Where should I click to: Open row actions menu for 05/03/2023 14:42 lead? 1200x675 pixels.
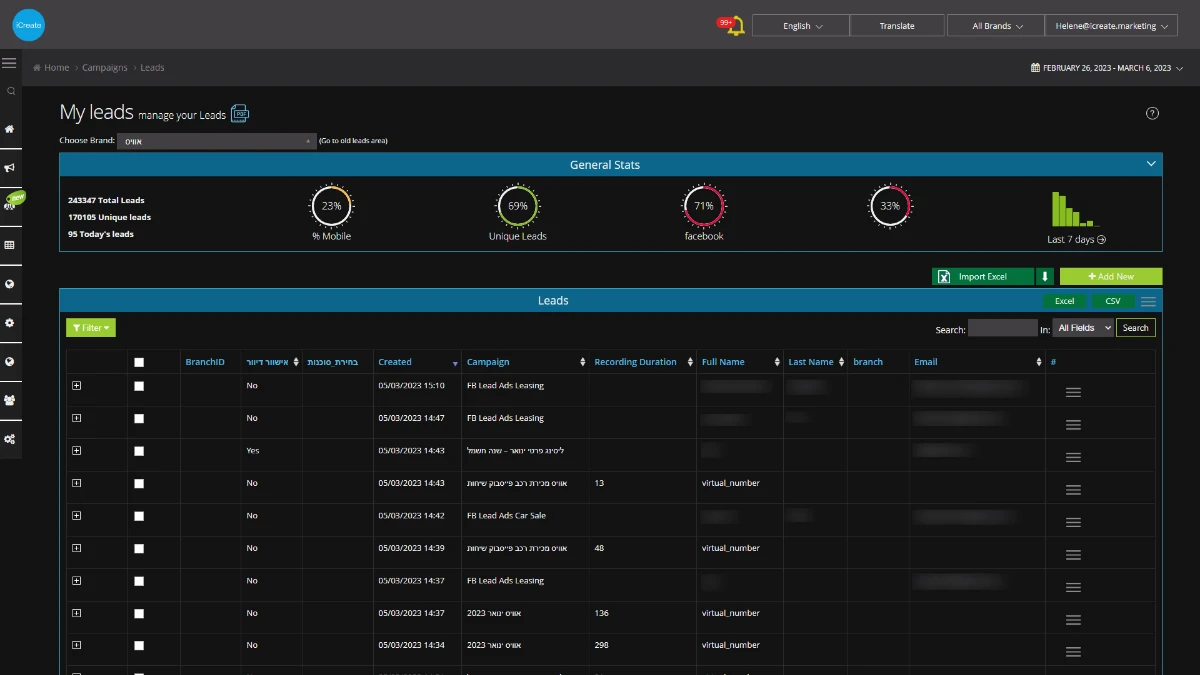[x=1073, y=522]
